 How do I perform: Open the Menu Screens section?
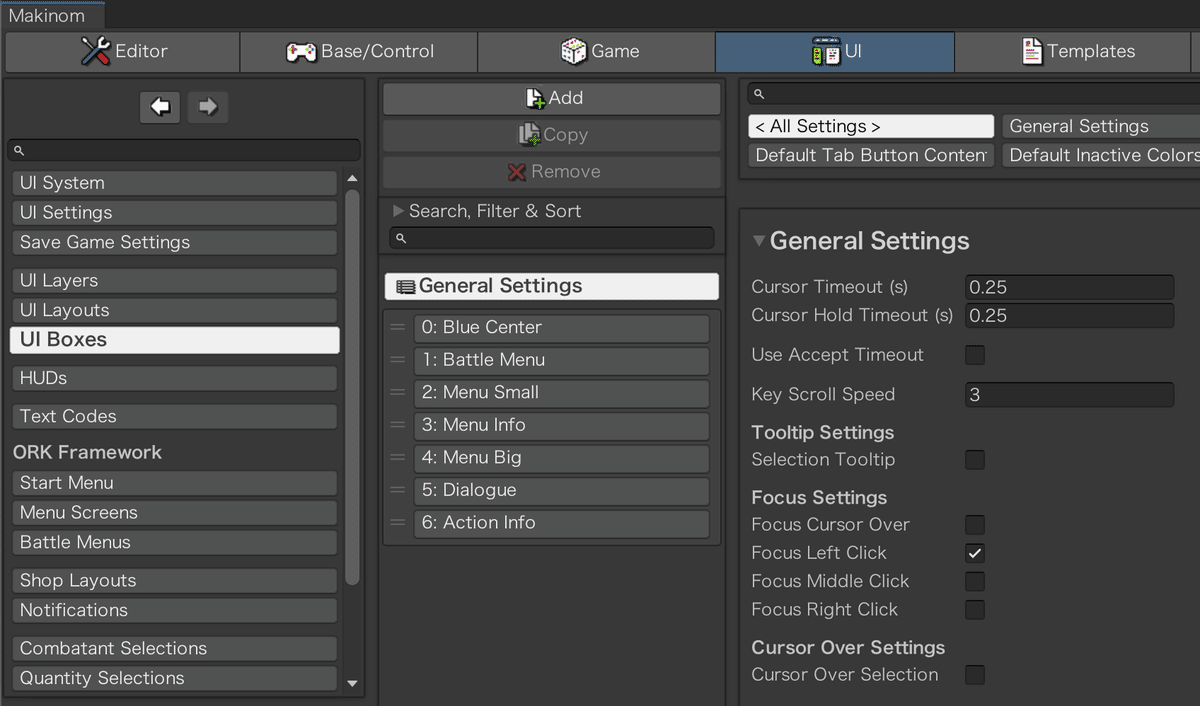pos(175,513)
